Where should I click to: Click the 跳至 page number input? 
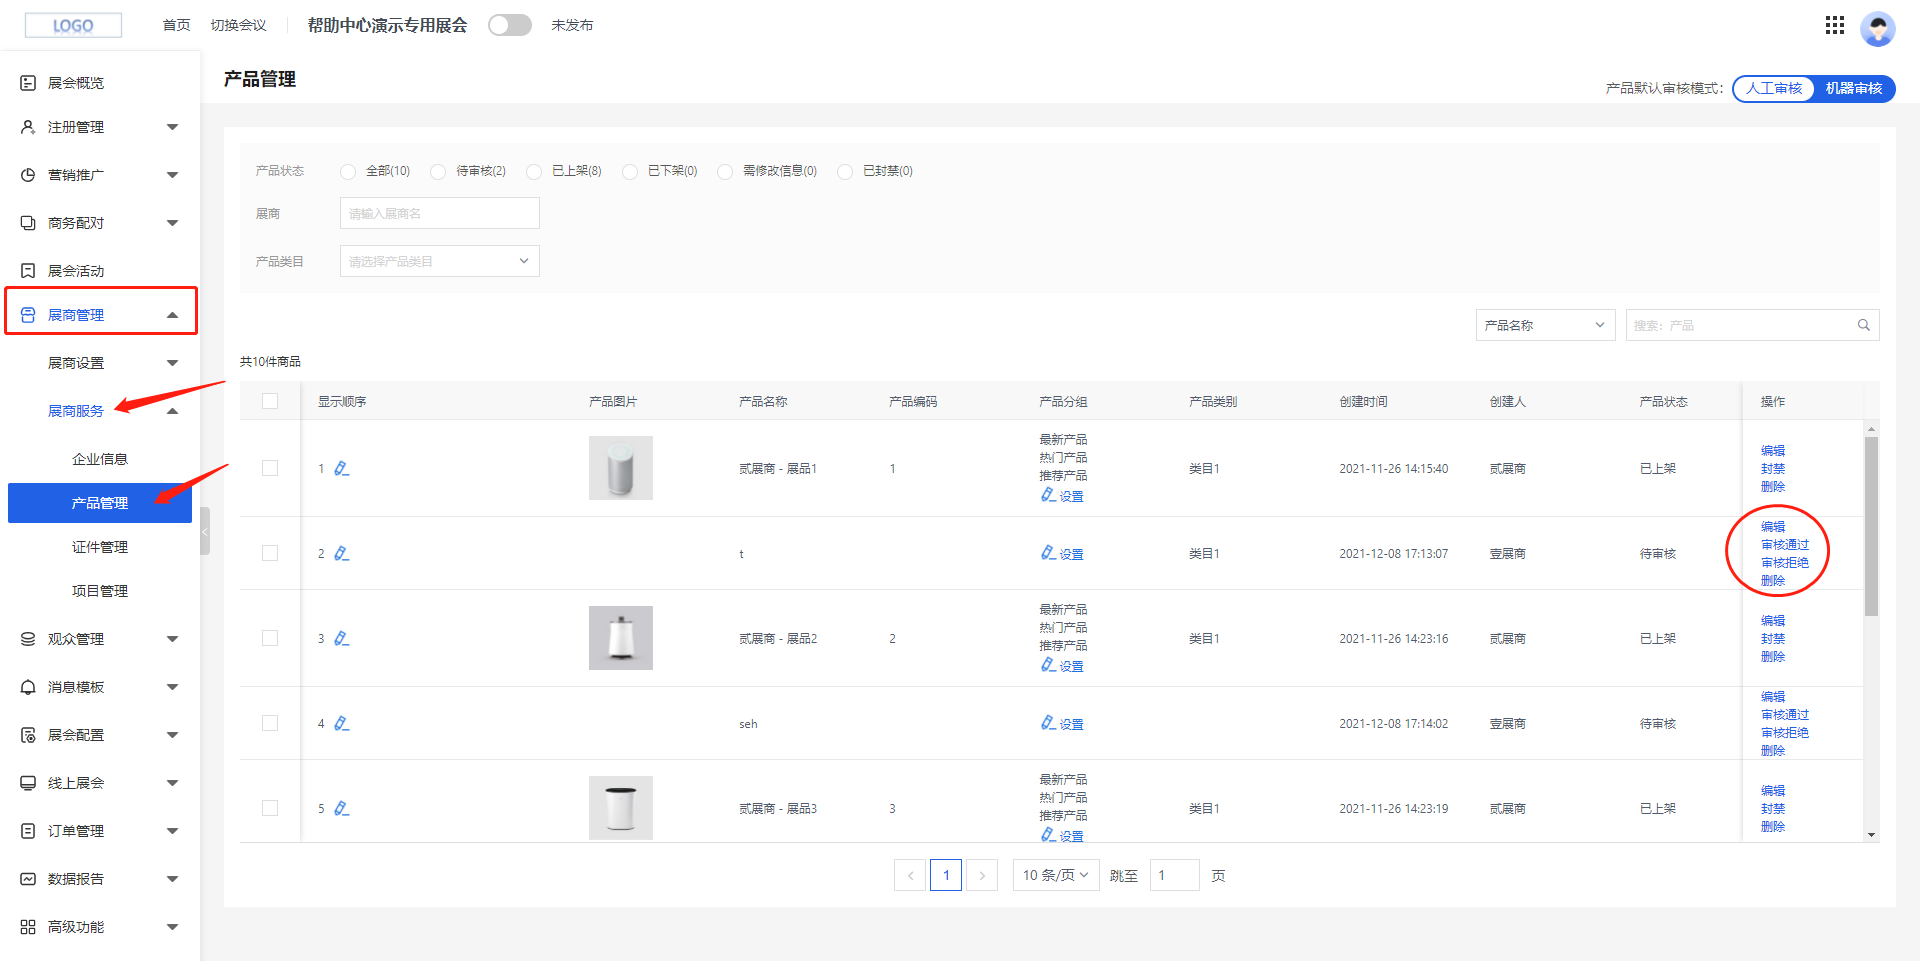(1174, 875)
